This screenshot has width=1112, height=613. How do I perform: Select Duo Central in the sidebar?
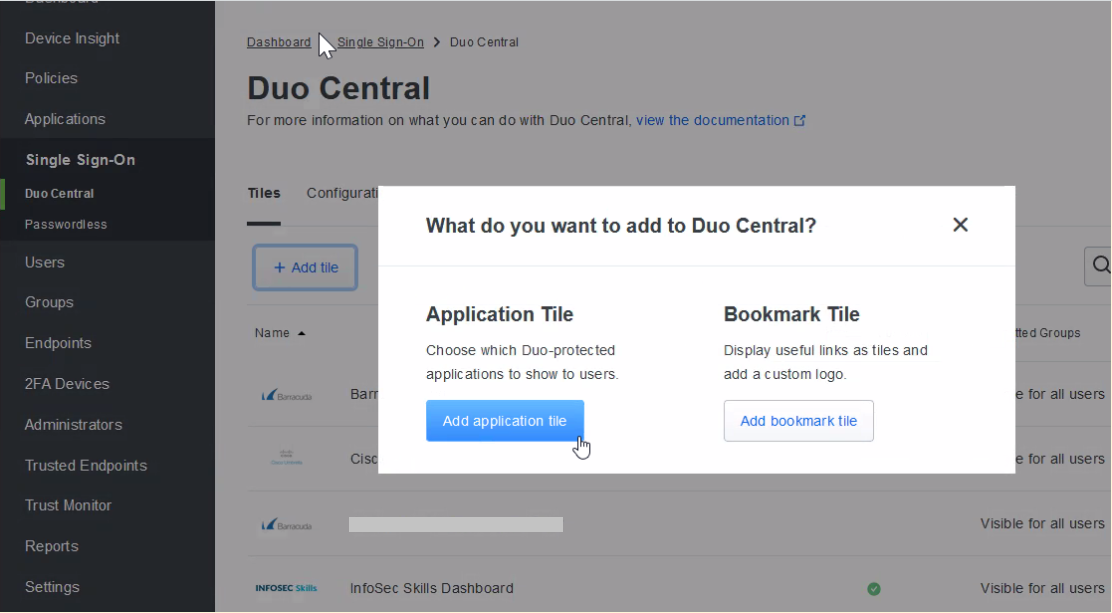[59, 194]
